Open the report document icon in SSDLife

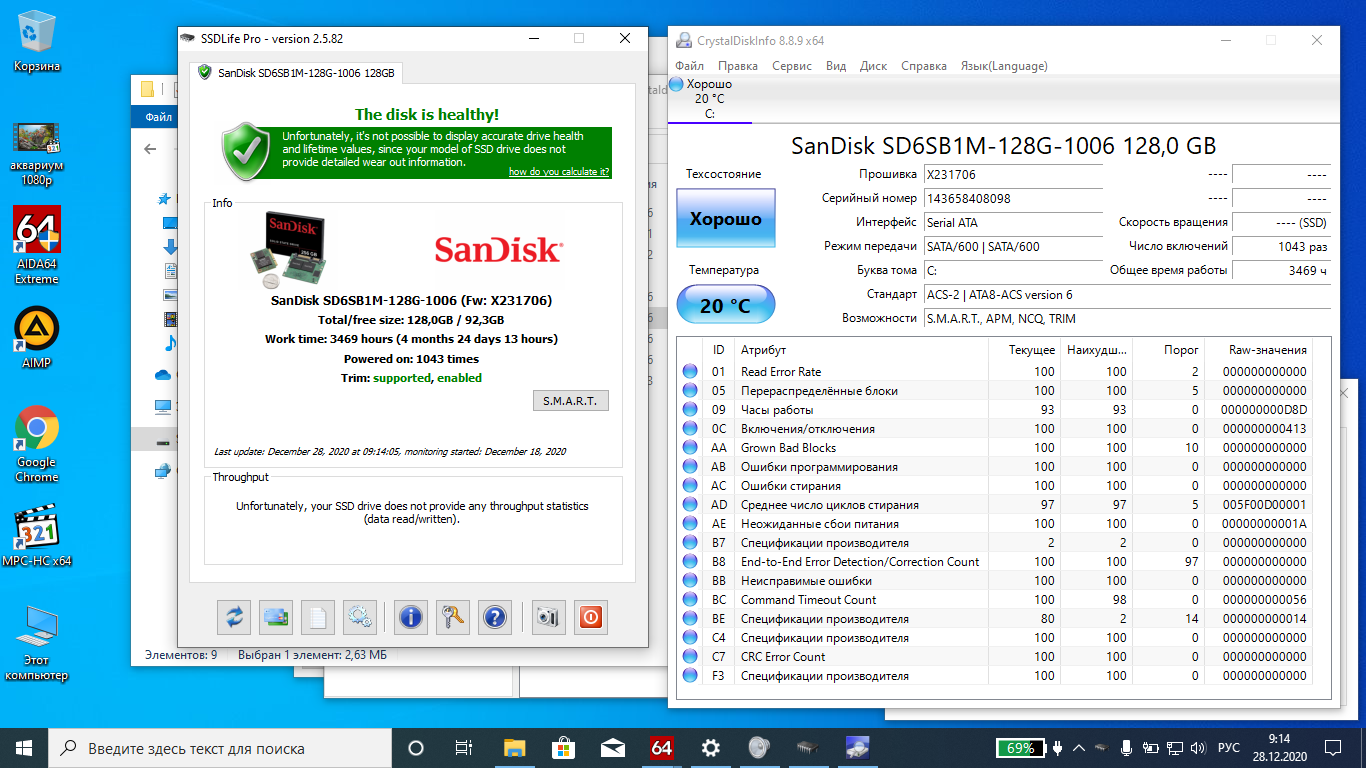pos(318,617)
